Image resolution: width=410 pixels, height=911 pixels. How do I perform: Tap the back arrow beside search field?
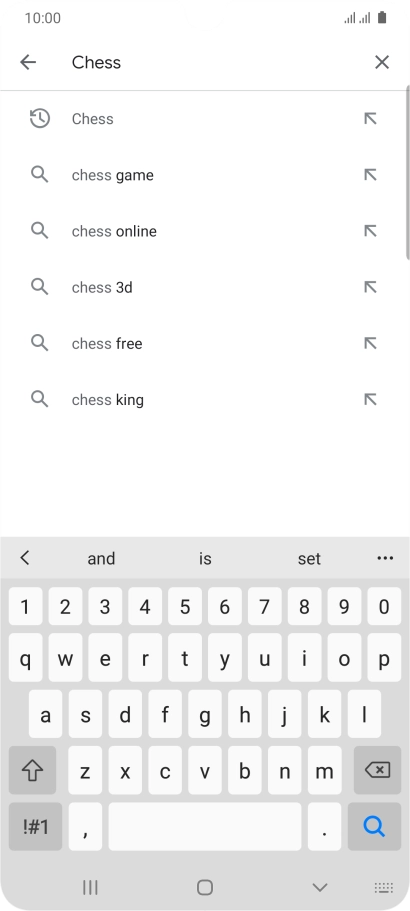tap(28, 62)
